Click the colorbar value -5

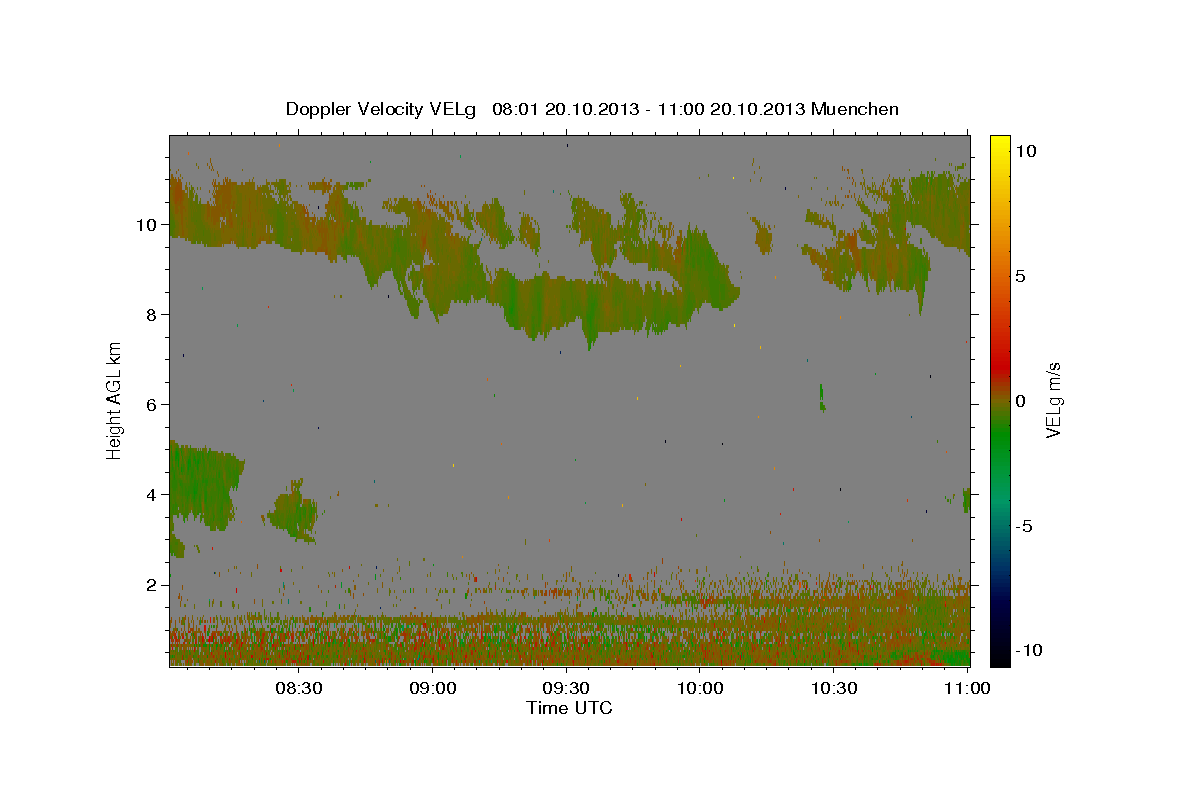[x=1024, y=526]
